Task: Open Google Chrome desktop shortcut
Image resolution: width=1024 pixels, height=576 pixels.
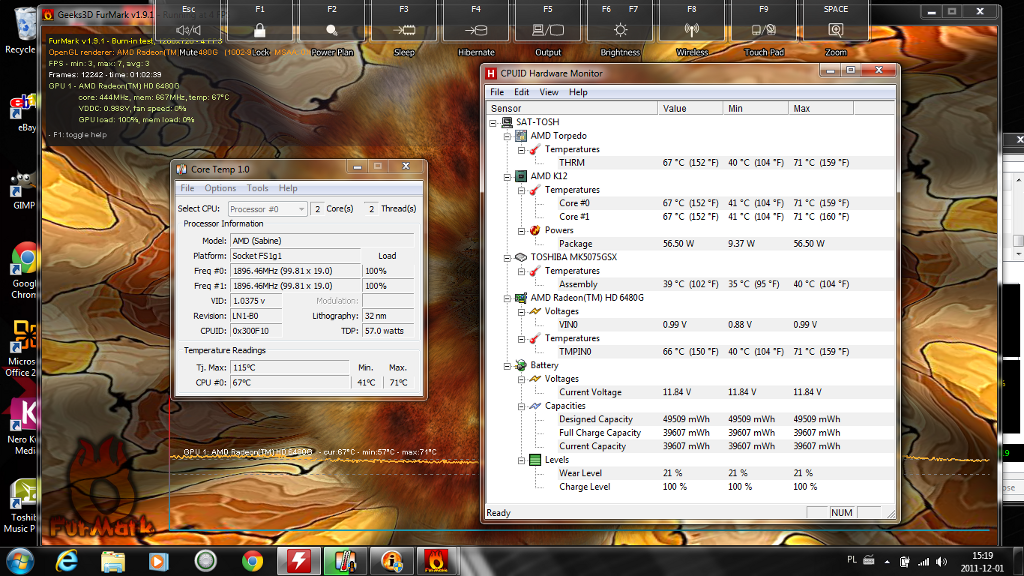Action: 24,271
